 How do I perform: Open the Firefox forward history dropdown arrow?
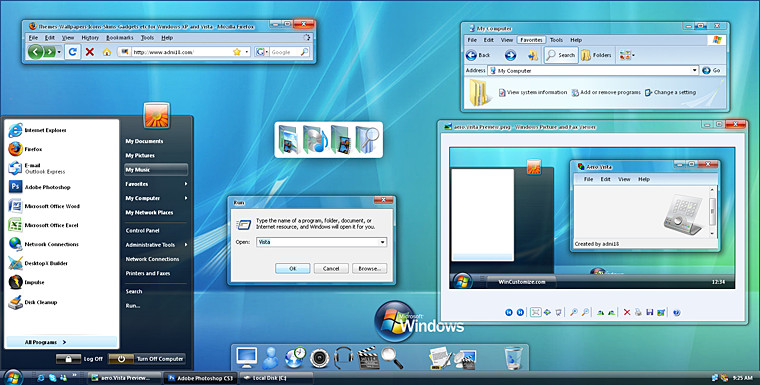click(60, 52)
